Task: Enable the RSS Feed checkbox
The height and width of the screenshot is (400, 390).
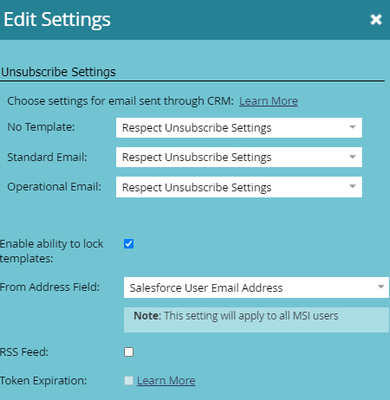Action: click(x=129, y=352)
